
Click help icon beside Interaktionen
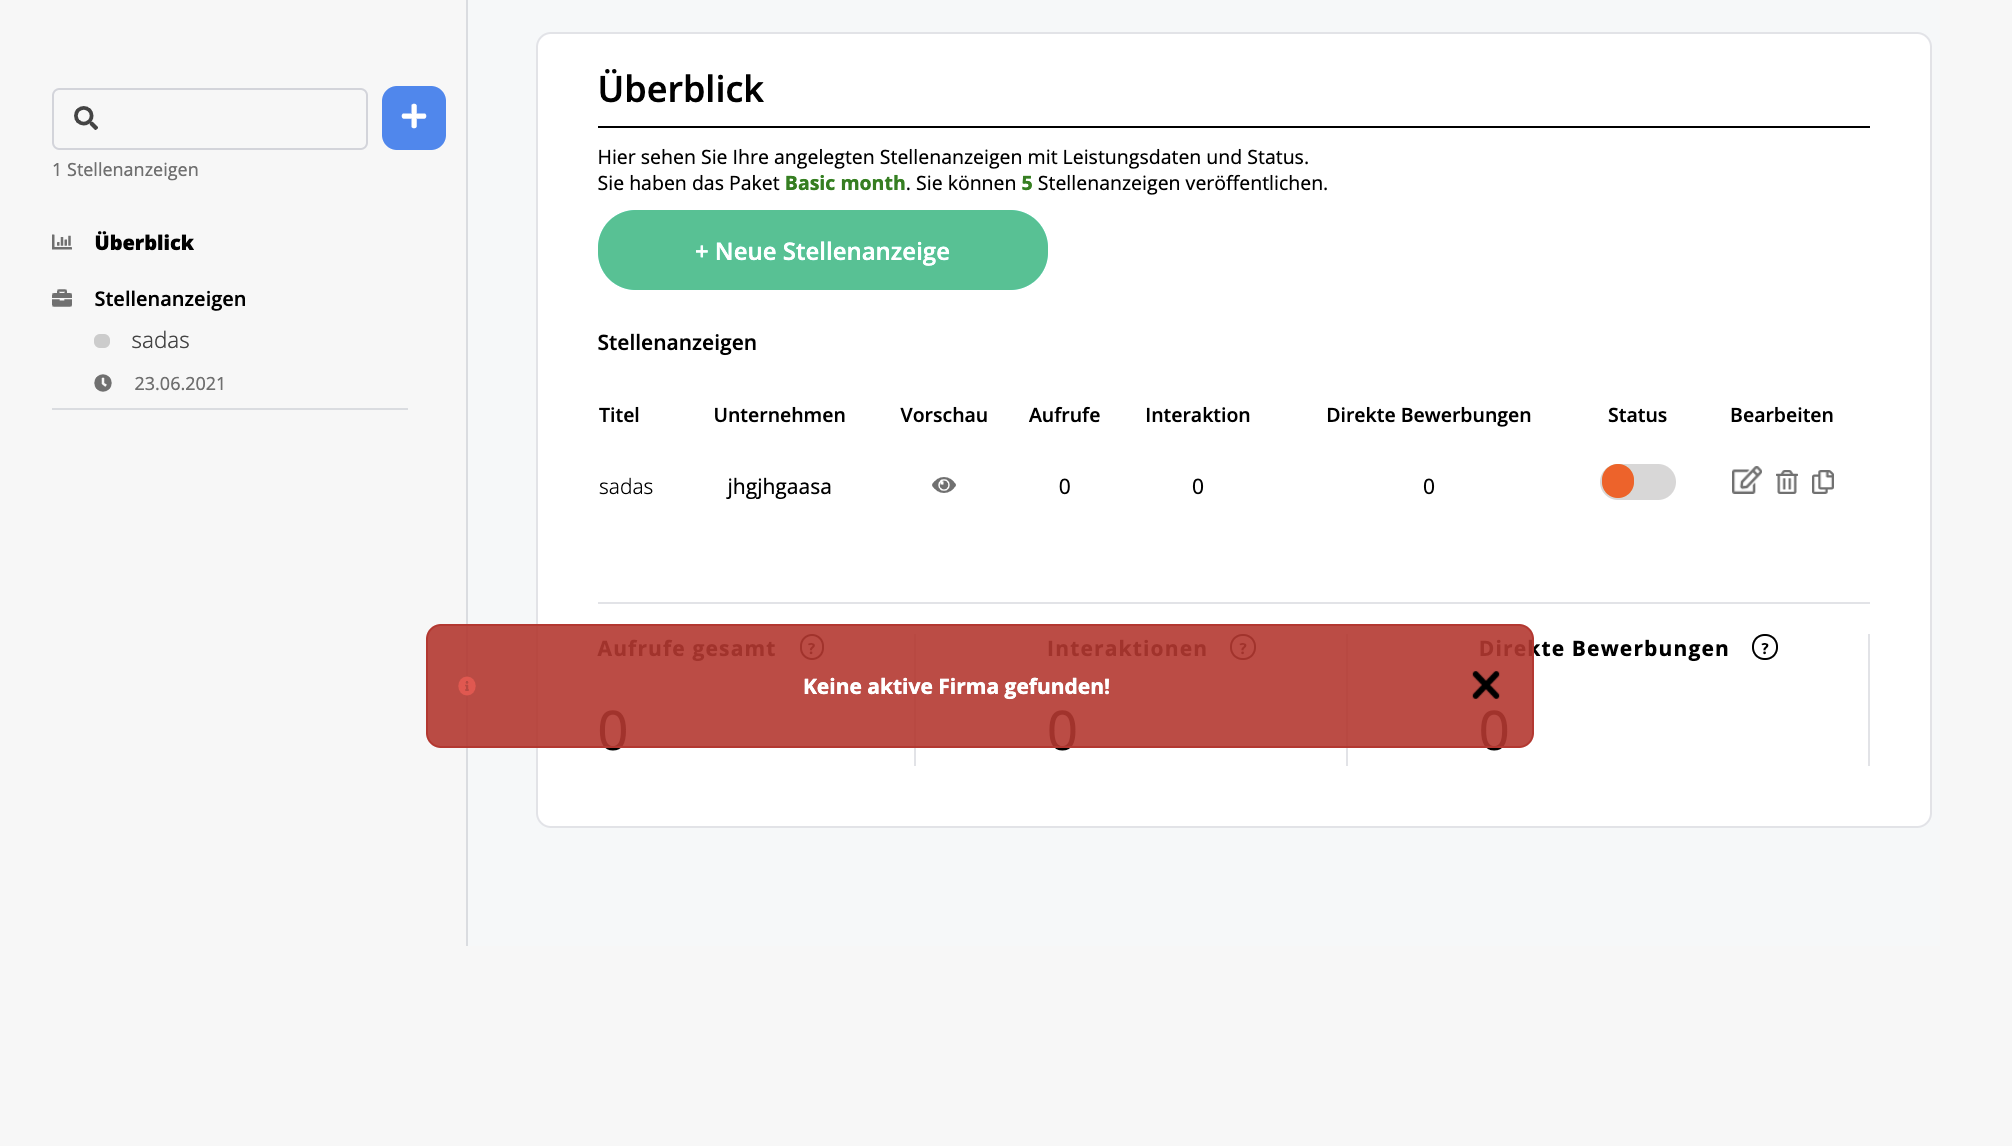pos(1243,648)
